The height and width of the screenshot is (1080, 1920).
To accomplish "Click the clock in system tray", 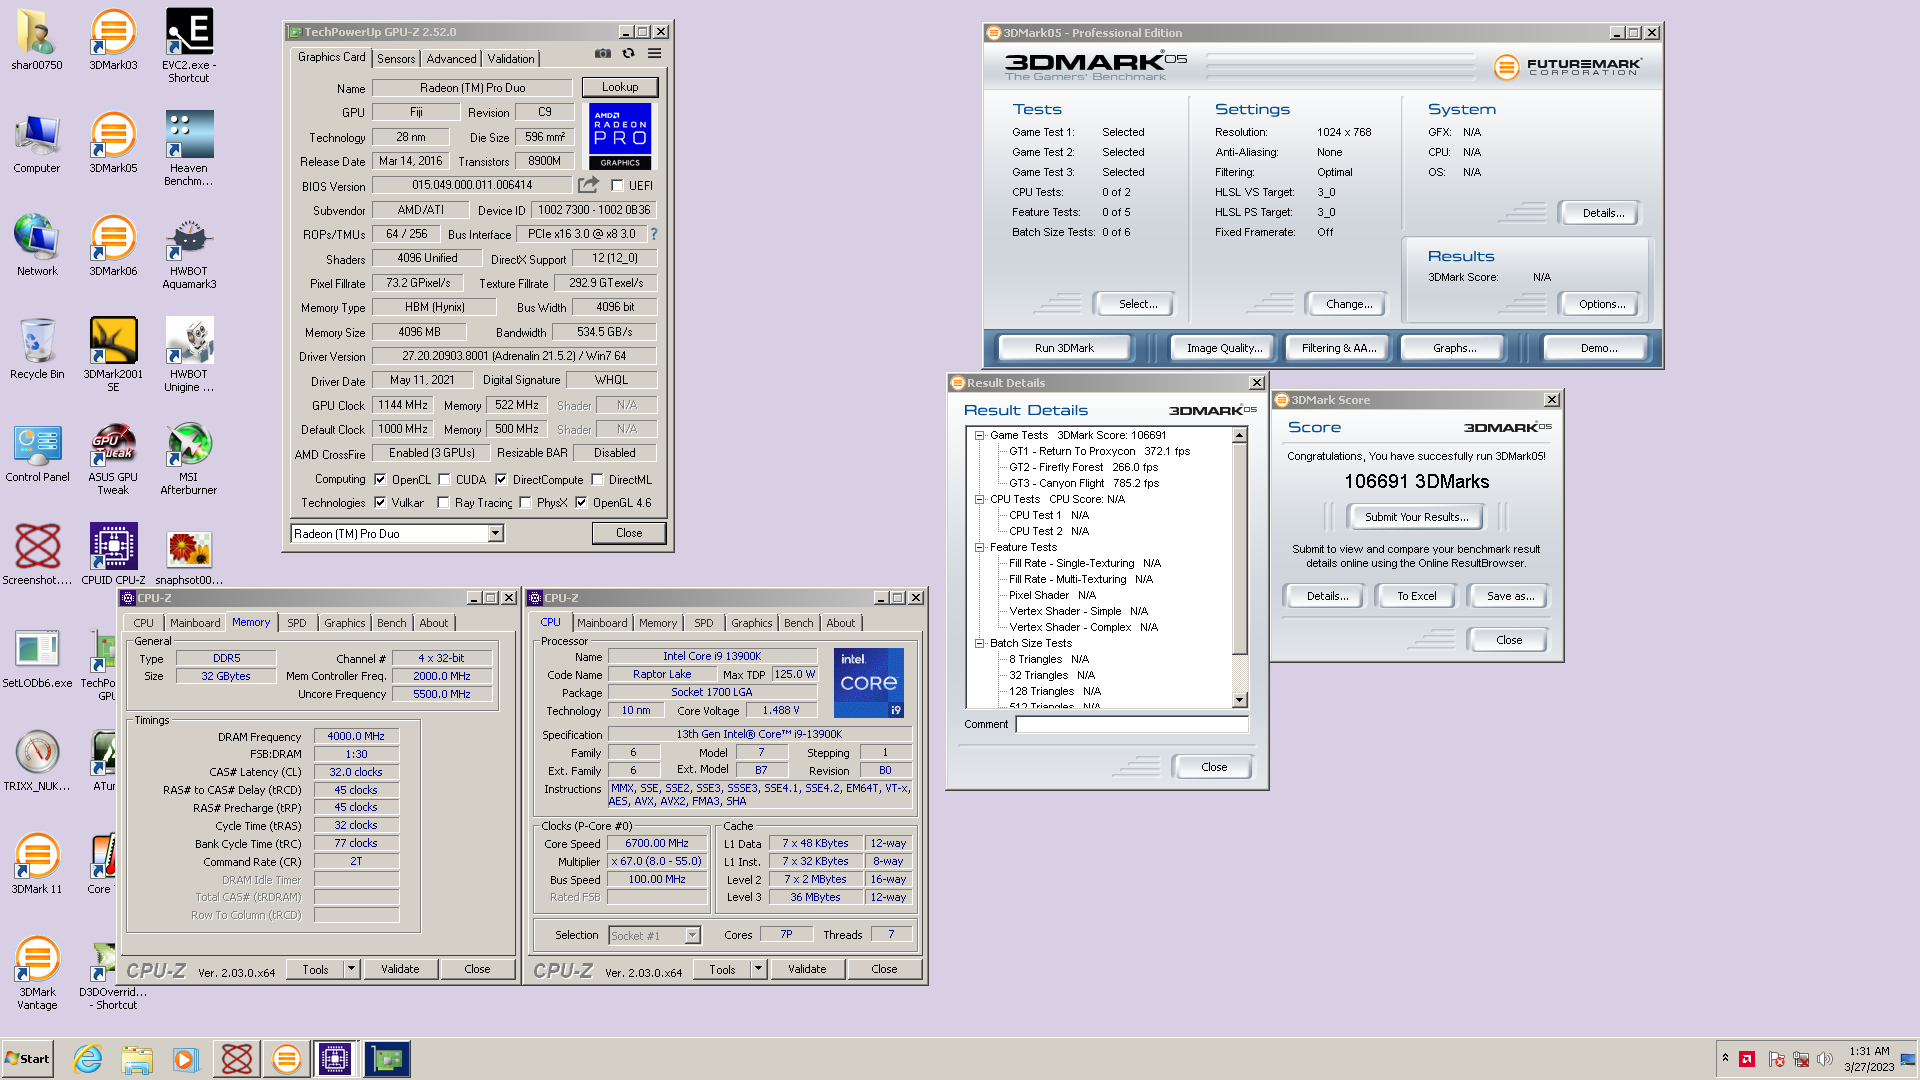I will [1868, 1059].
